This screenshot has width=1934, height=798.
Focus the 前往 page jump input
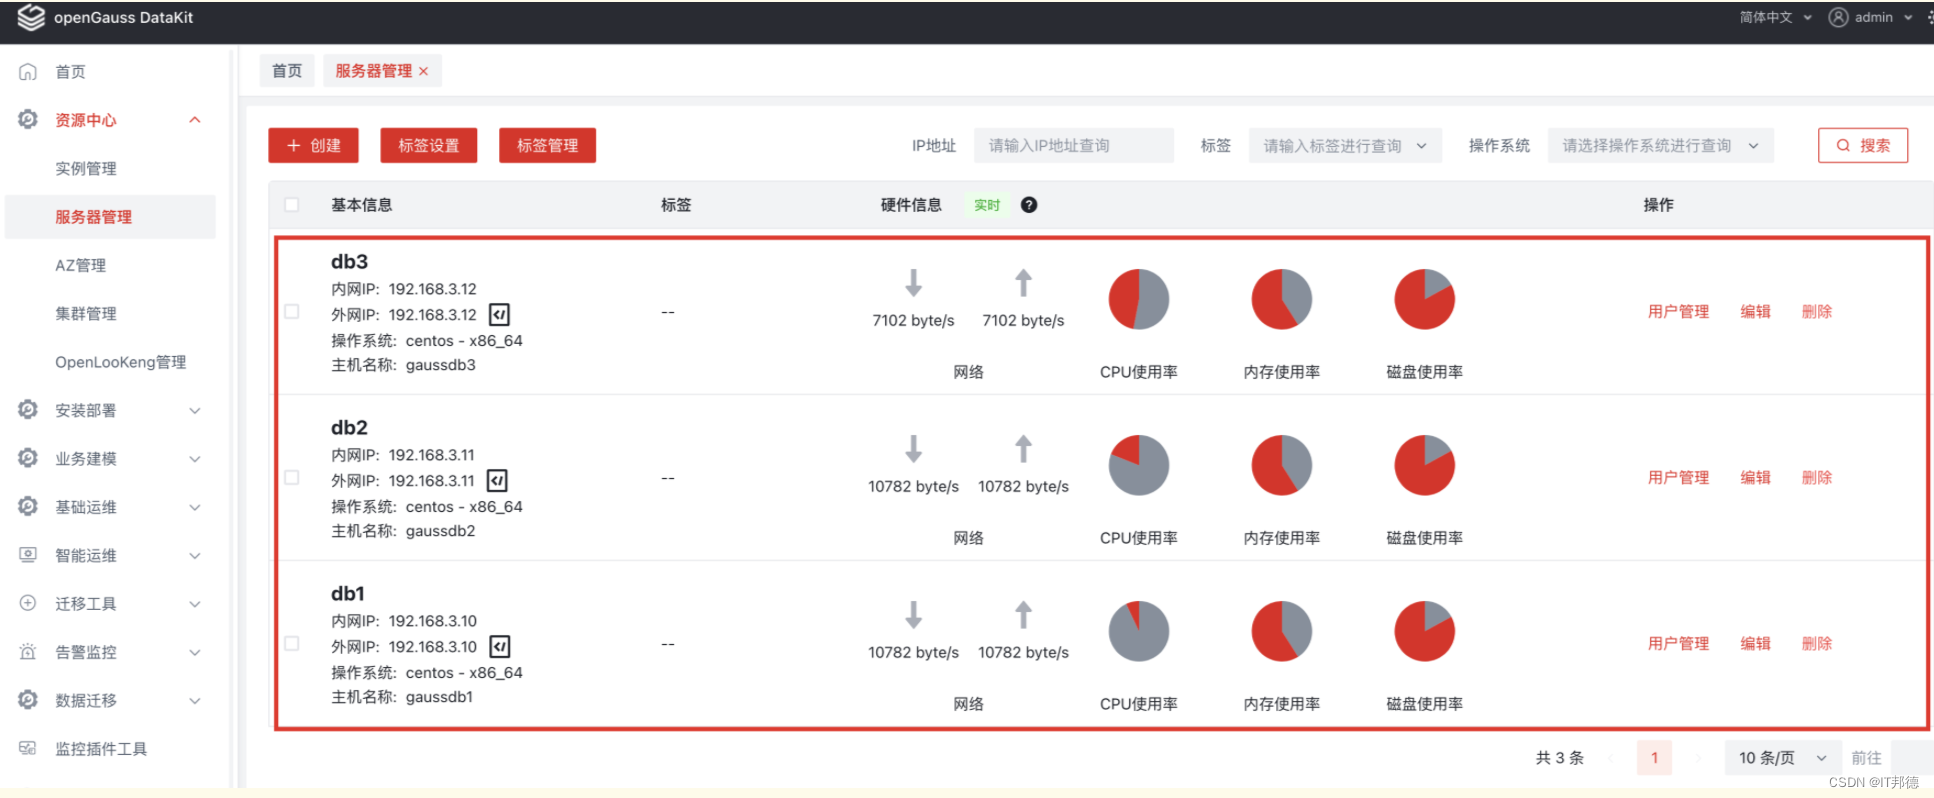coord(1911,758)
